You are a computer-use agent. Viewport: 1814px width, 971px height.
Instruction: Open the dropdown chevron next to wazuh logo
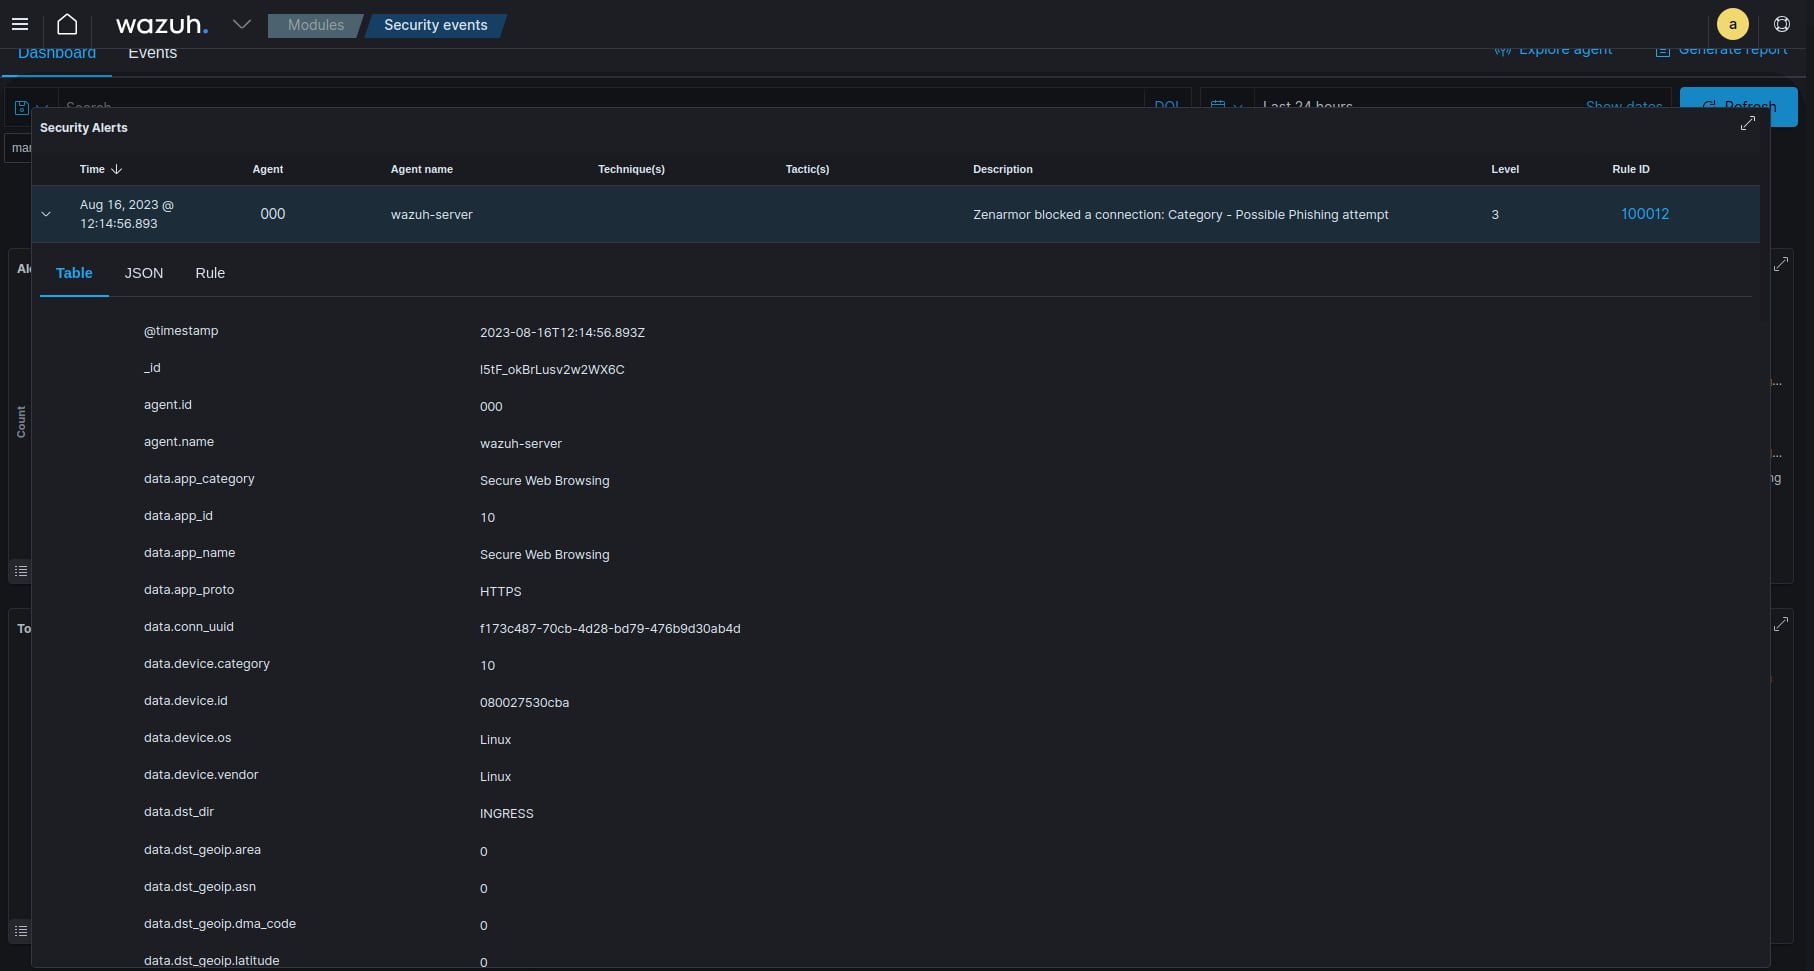pos(241,24)
